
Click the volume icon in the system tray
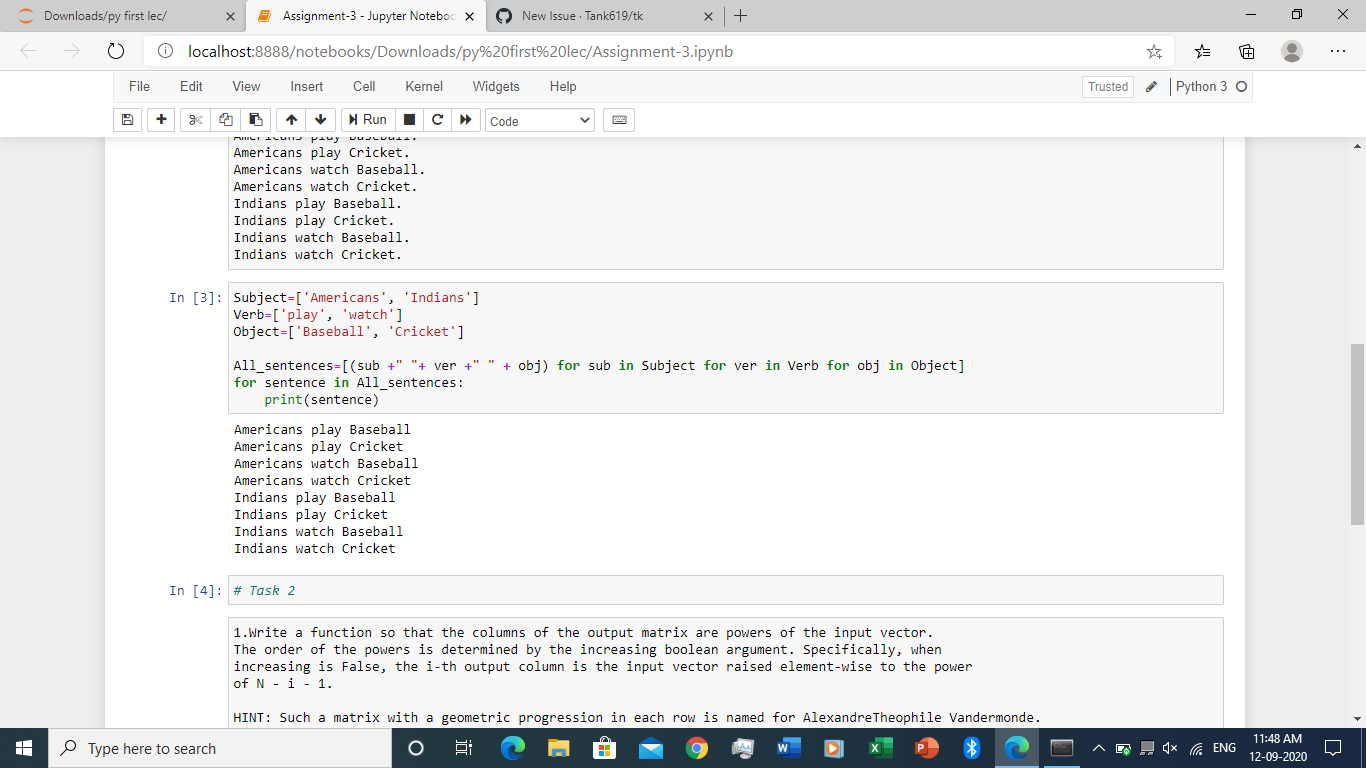[1169, 748]
